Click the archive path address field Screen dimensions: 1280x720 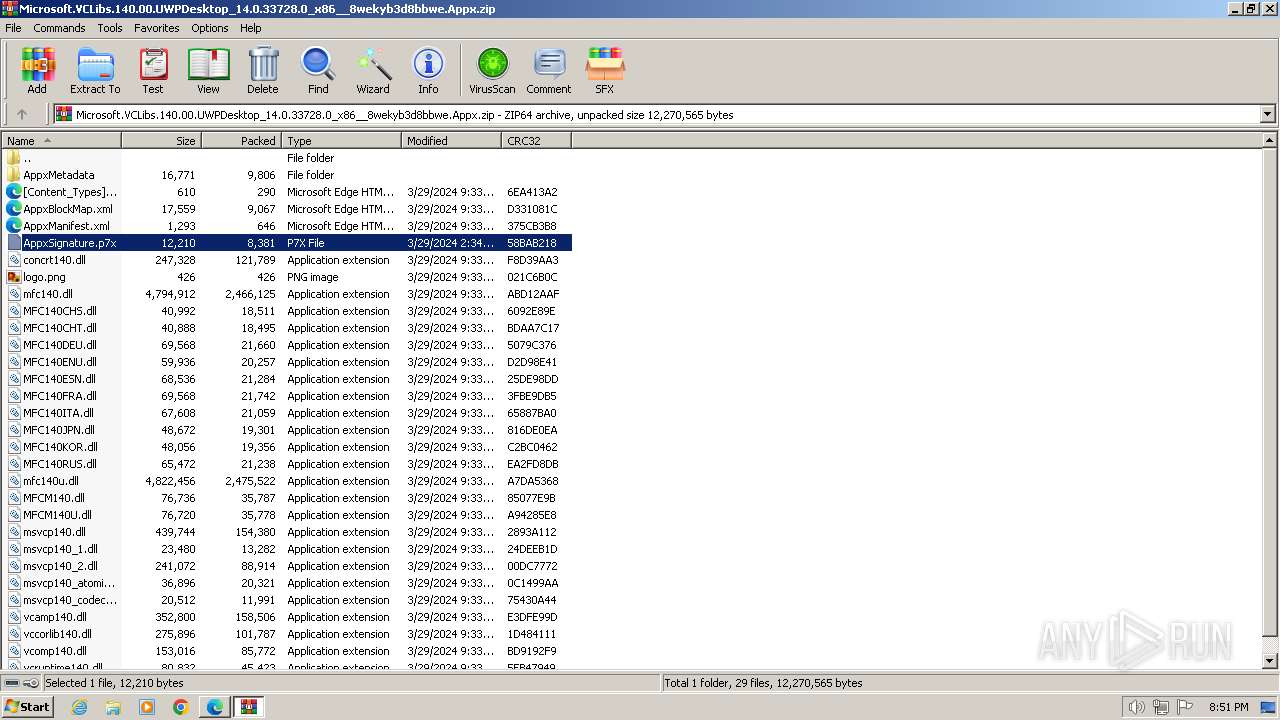657,115
